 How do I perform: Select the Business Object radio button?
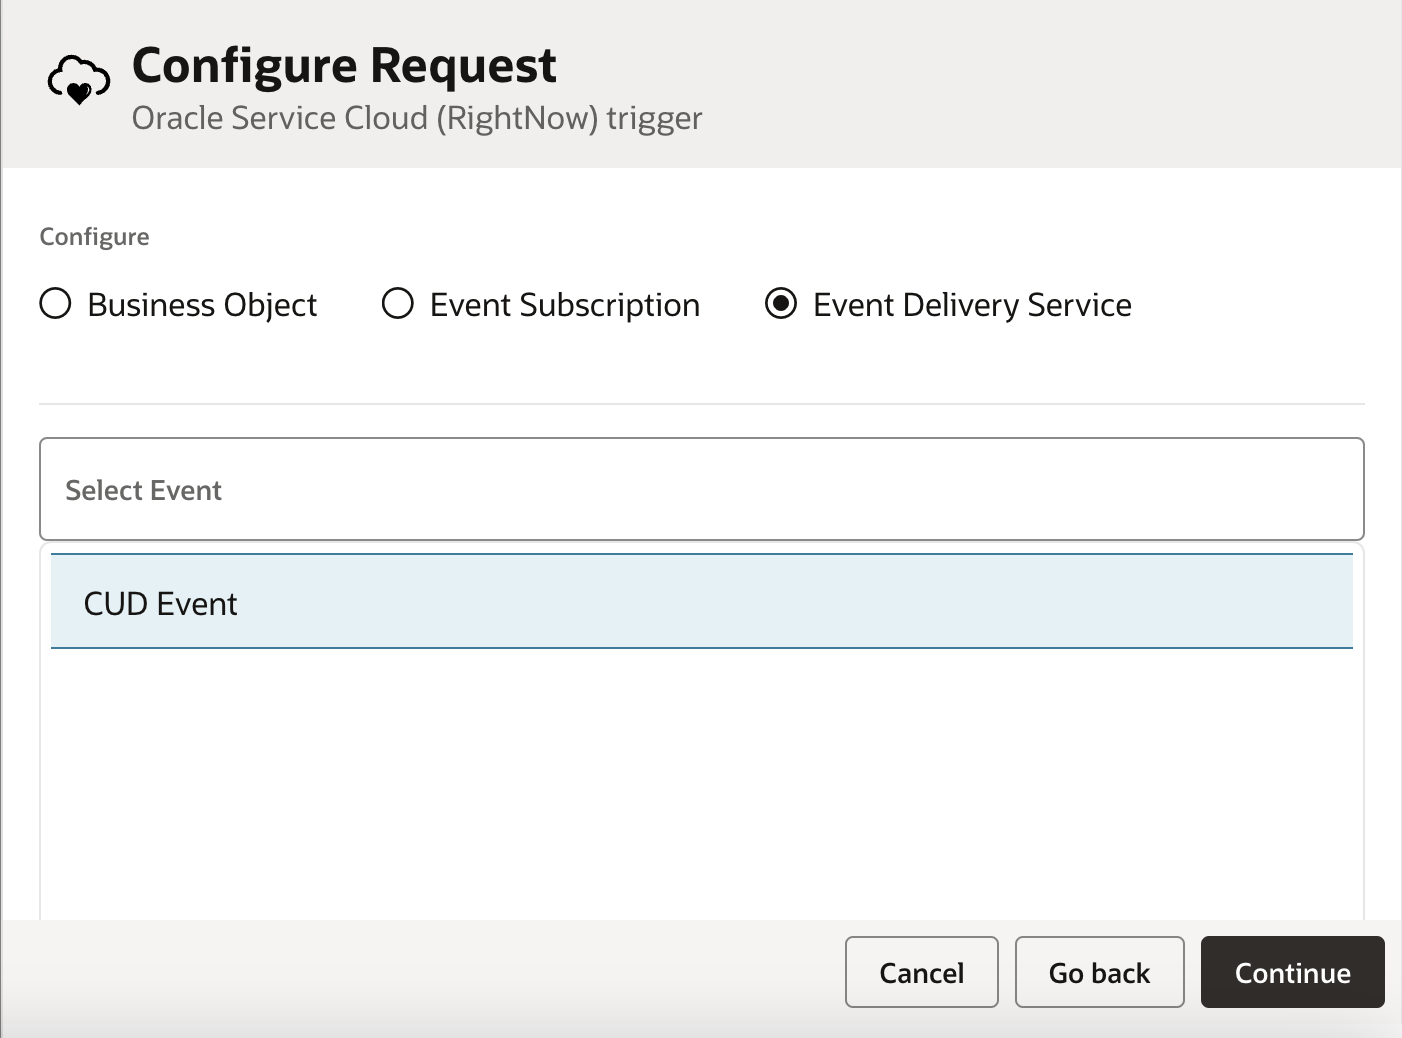coord(56,303)
